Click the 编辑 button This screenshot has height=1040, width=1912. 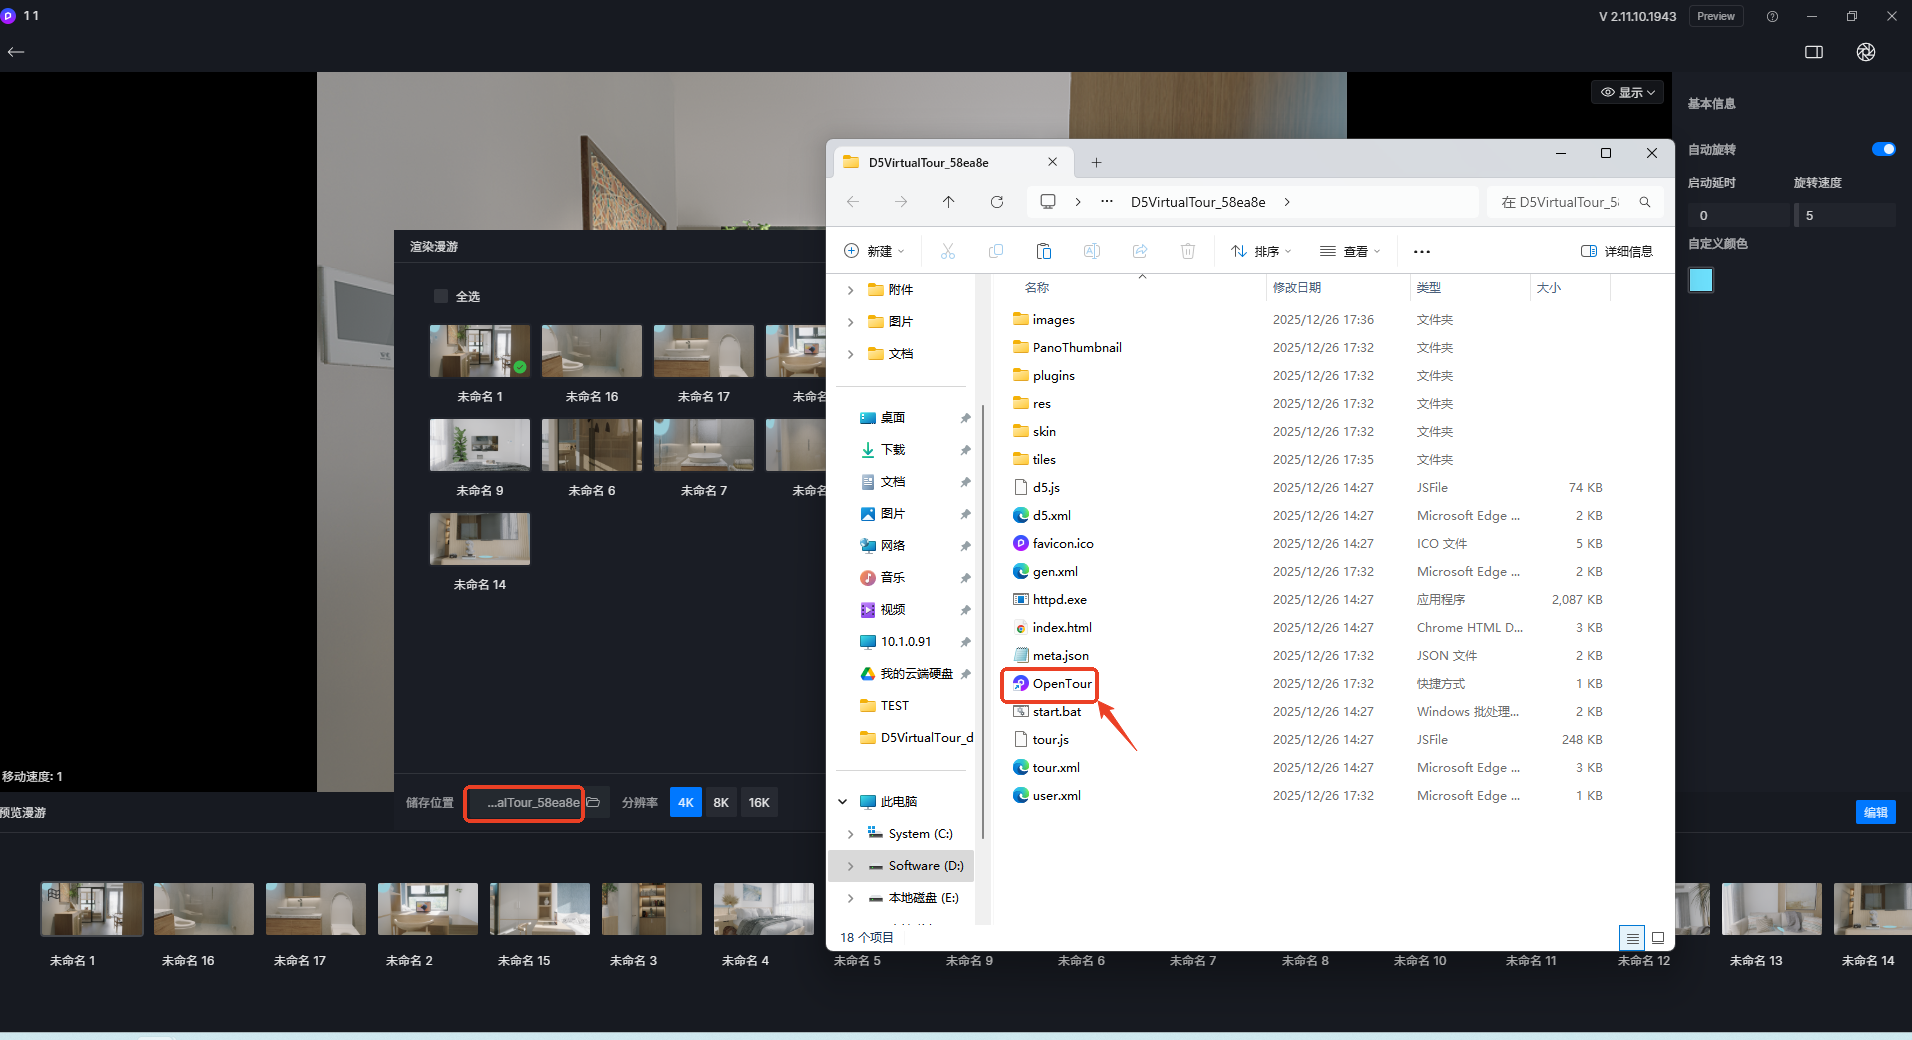coord(1876,812)
